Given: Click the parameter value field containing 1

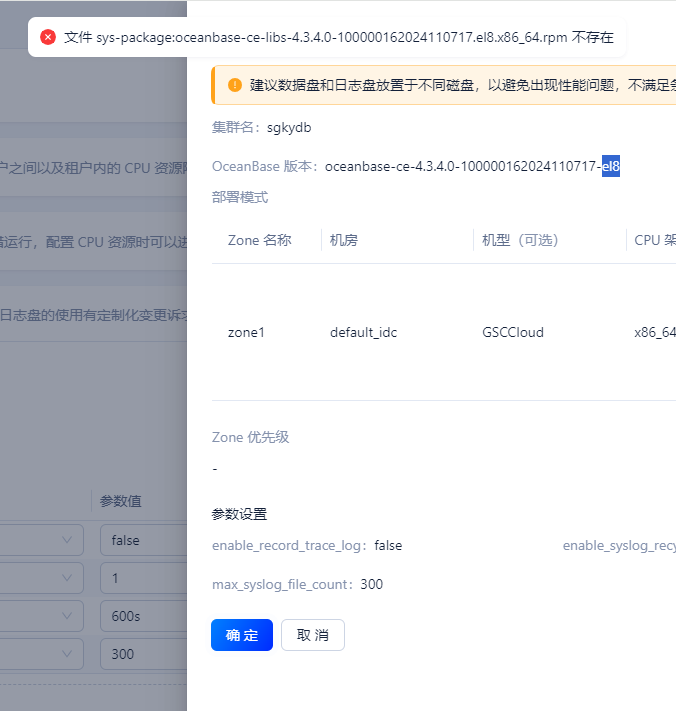Looking at the screenshot, I should [144, 578].
